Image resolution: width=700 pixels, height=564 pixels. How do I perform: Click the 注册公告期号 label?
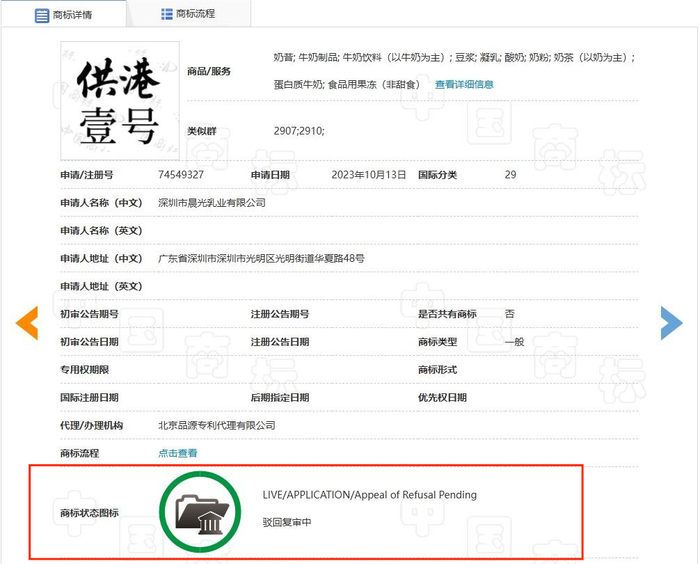point(280,314)
